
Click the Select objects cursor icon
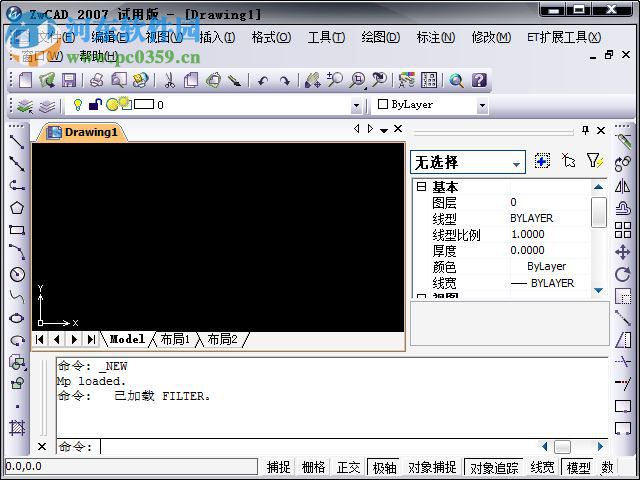click(568, 161)
